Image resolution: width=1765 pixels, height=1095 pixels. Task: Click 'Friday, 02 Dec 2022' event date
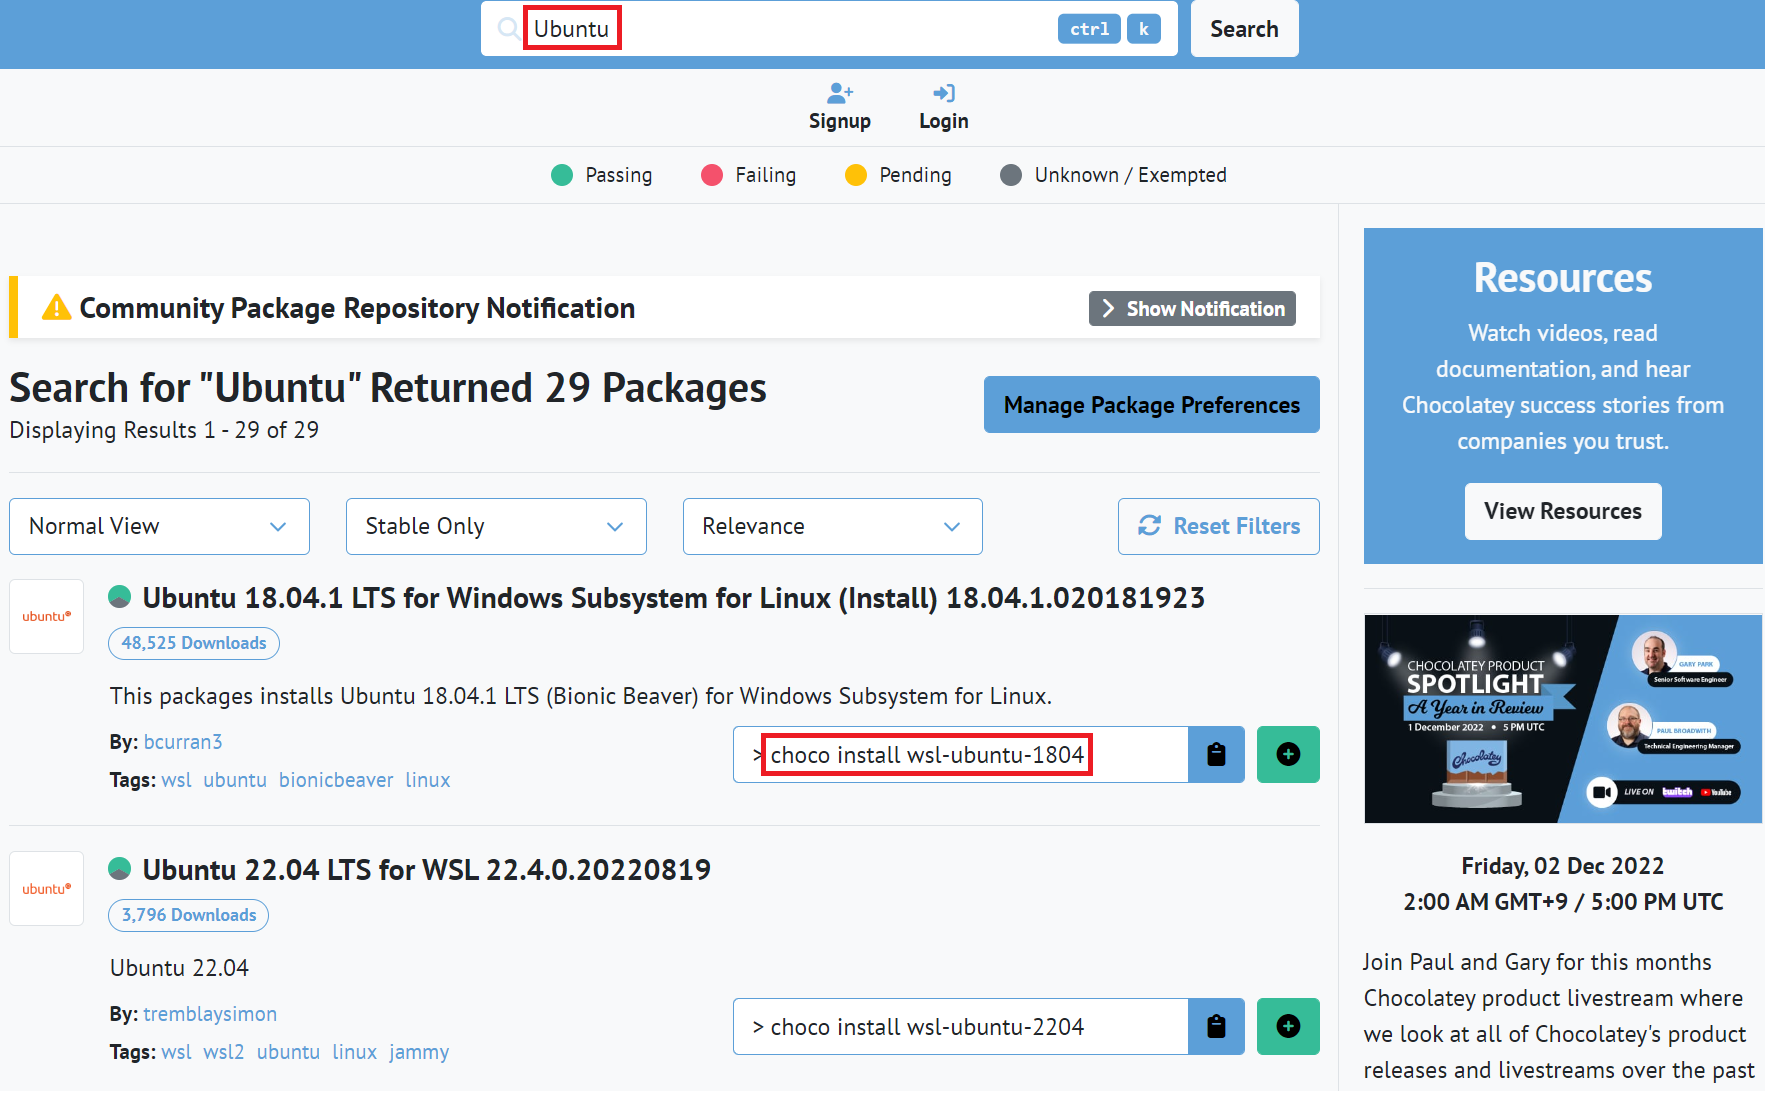(1563, 866)
